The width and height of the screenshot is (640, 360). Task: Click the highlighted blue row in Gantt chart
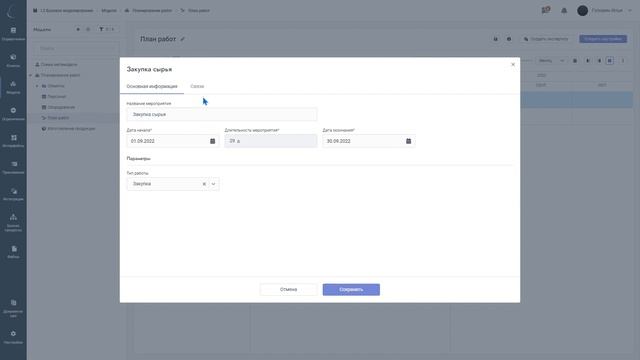point(576,100)
